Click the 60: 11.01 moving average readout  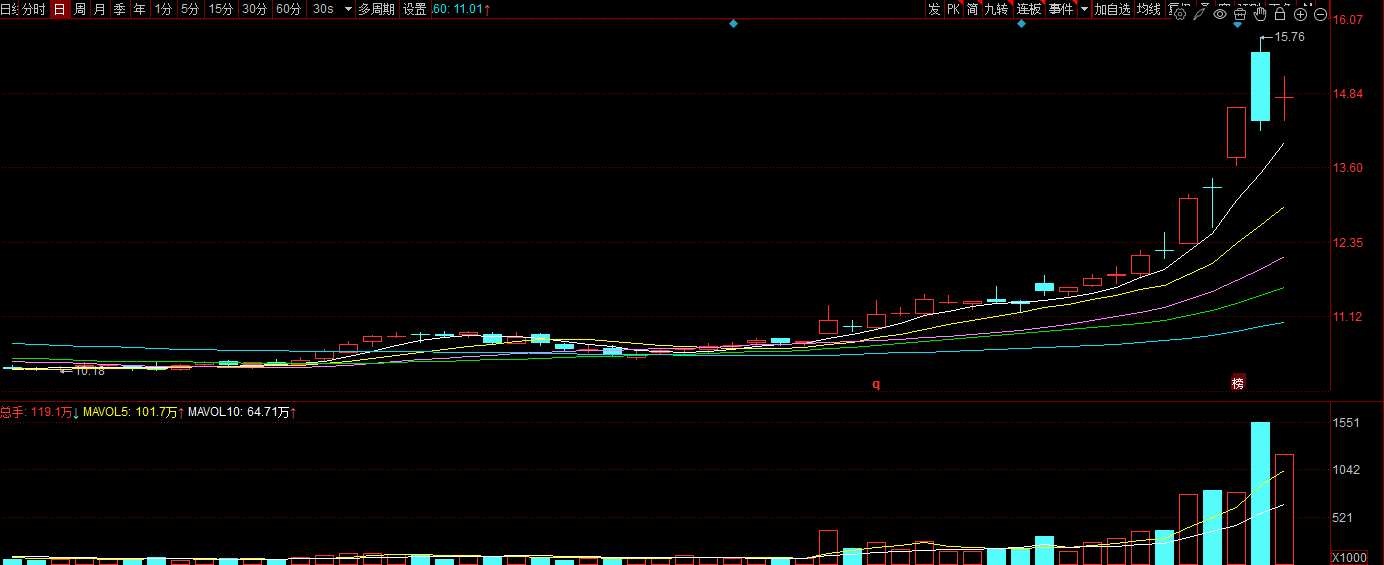(461, 9)
